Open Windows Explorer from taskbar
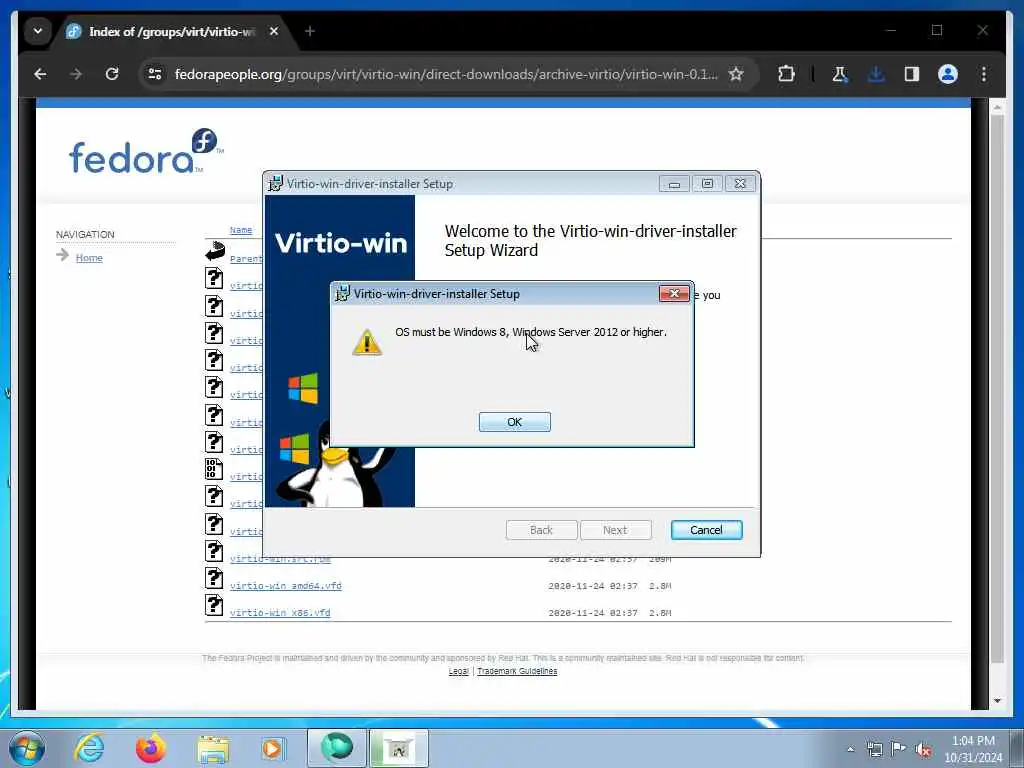Viewport: 1024px width, 768px height. point(213,748)
